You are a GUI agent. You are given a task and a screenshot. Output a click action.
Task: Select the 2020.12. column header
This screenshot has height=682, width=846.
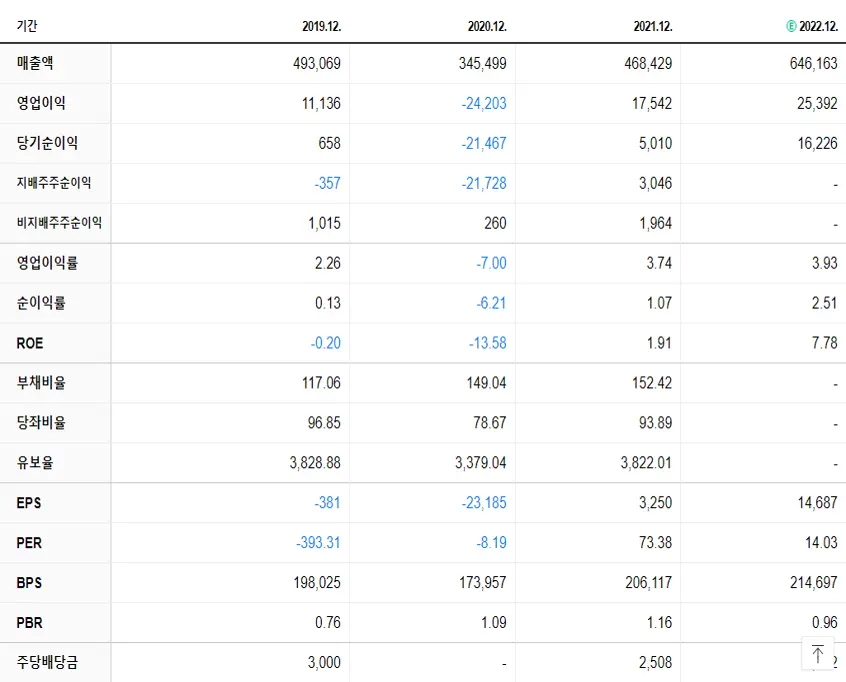click(487, 26)
